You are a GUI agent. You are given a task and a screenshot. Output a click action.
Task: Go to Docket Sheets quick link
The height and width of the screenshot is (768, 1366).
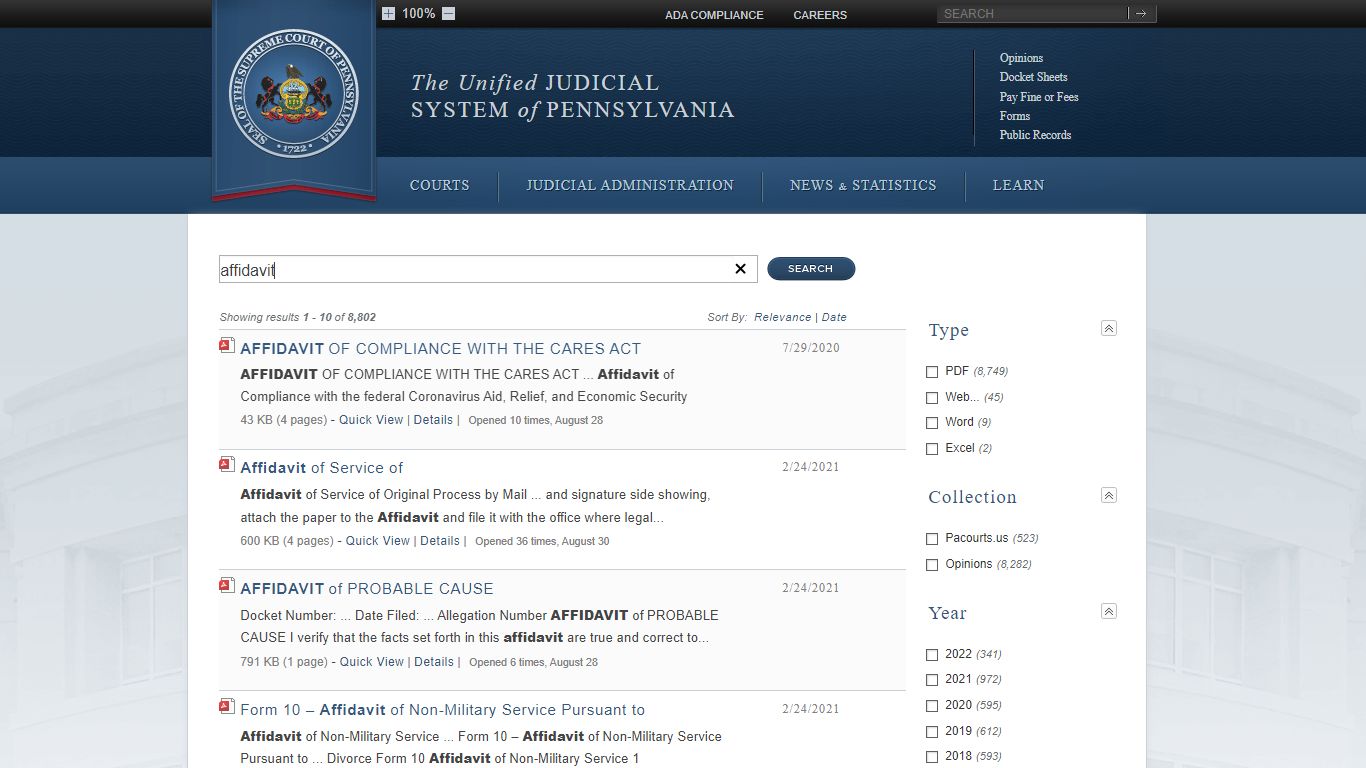tap(1033, 77)
